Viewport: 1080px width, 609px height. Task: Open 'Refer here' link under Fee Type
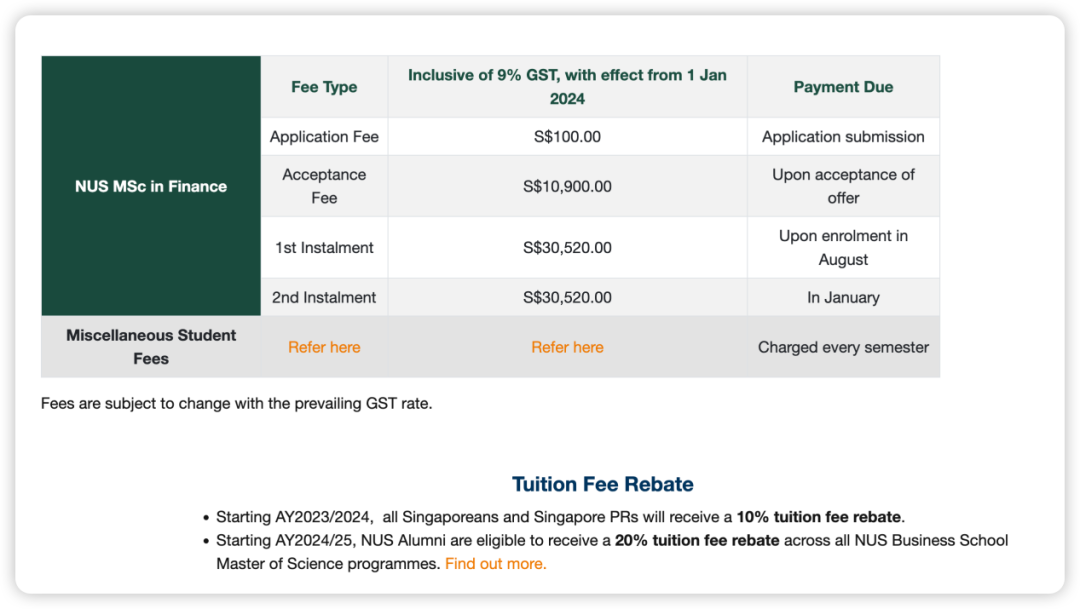324,347
